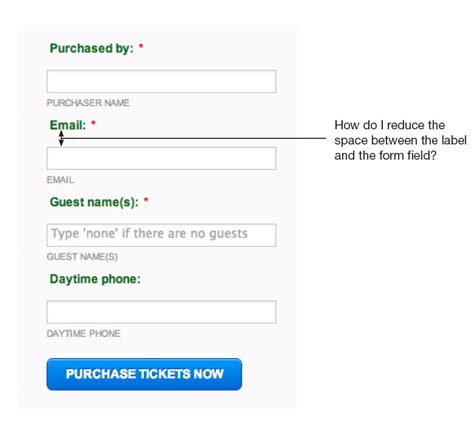Click the double-headed spacing arrow annotation
The image size is (474, 437).
tap(61, 138)
